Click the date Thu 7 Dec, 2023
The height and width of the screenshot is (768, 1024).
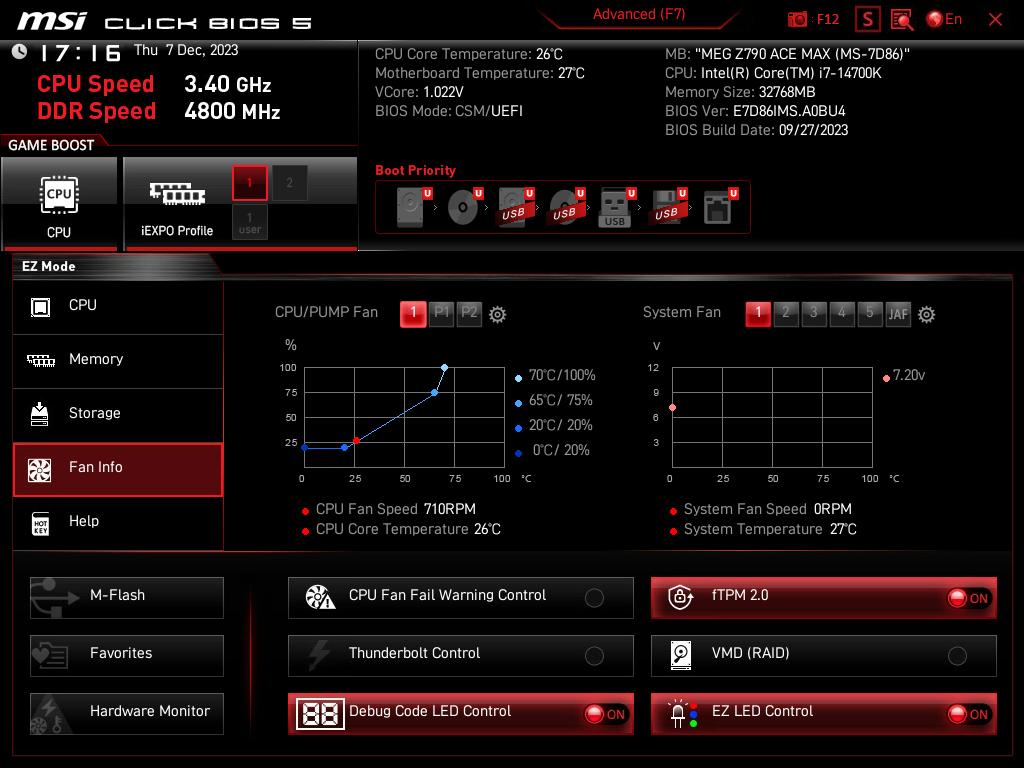coord(186,50)
